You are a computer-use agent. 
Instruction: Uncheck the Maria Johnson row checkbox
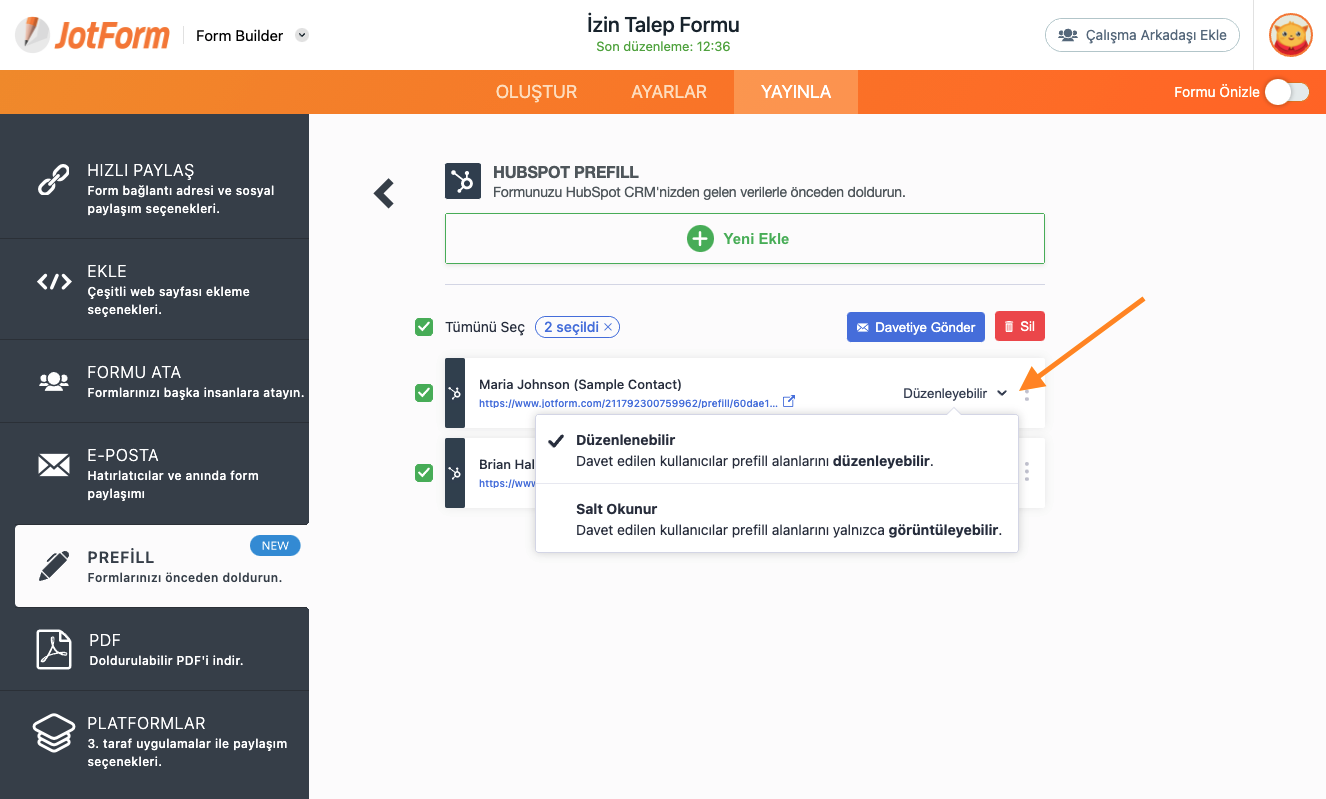coord(424,393)
